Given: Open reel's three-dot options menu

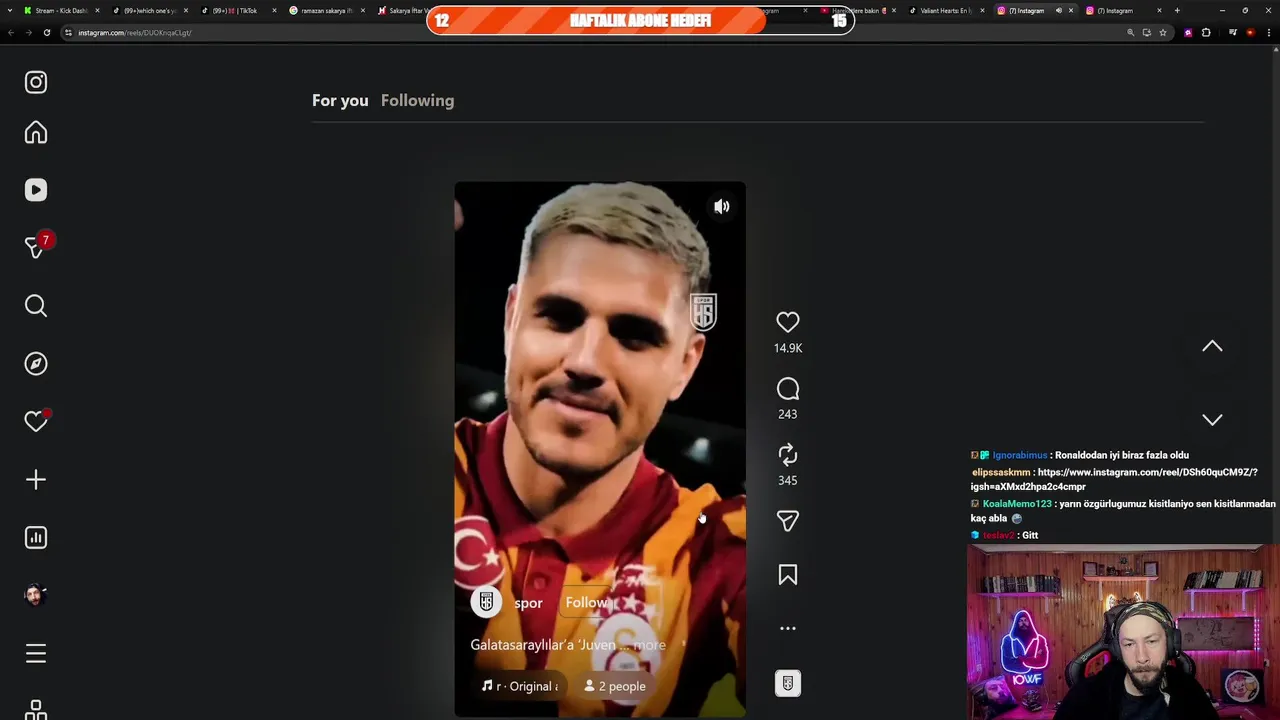Looking at the screenshot, I should 788,629.
